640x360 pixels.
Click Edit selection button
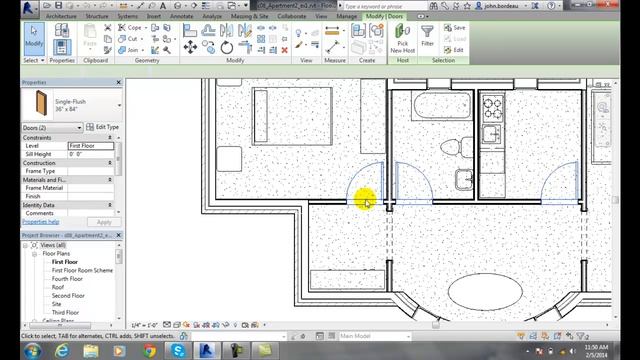pos(454,50)
